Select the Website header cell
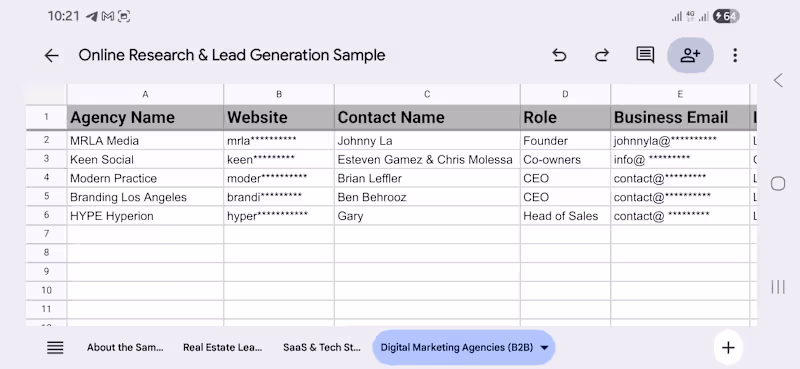This screenshot has width=800, height=369. point(279,117)
